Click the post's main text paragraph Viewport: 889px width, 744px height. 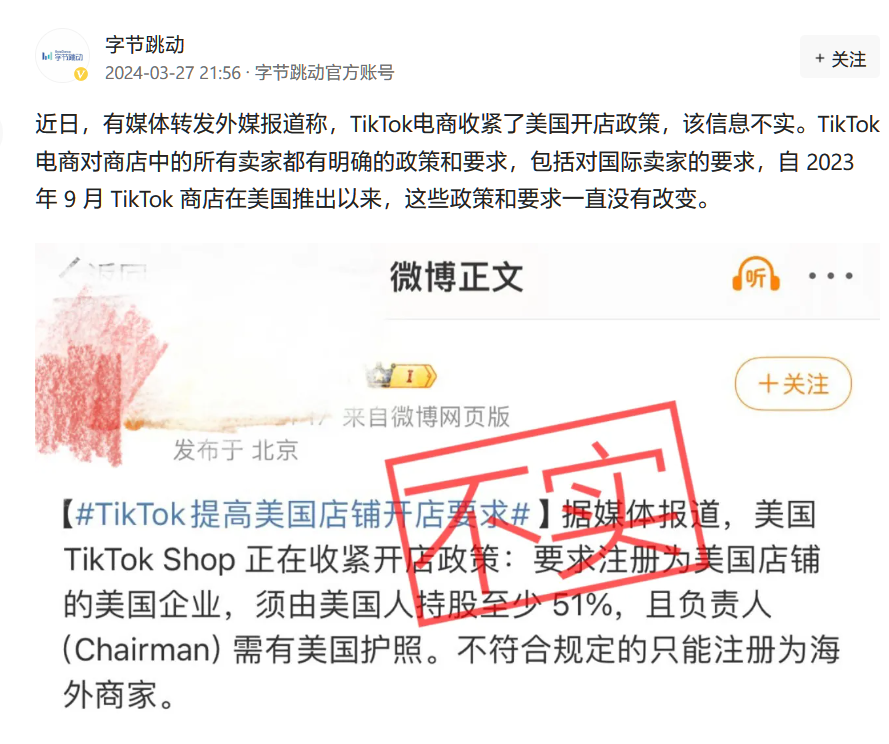(457, 161)
